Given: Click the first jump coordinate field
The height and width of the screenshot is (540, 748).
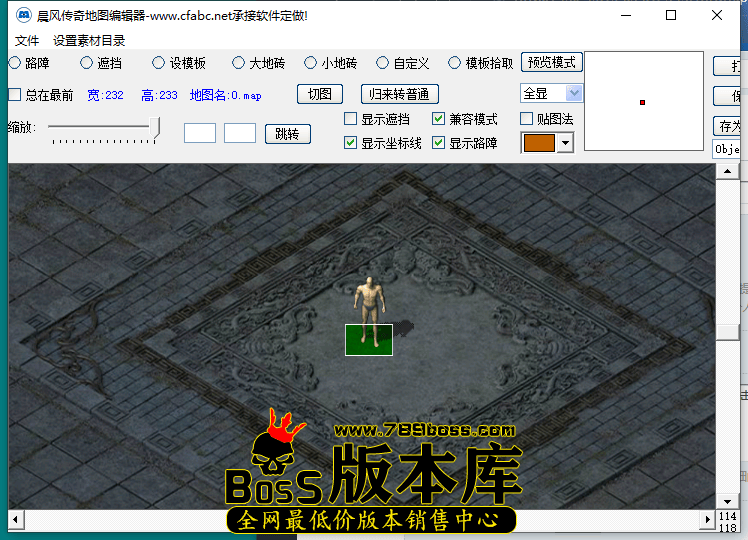Looking at the screenshot, I should coord(200,133).
